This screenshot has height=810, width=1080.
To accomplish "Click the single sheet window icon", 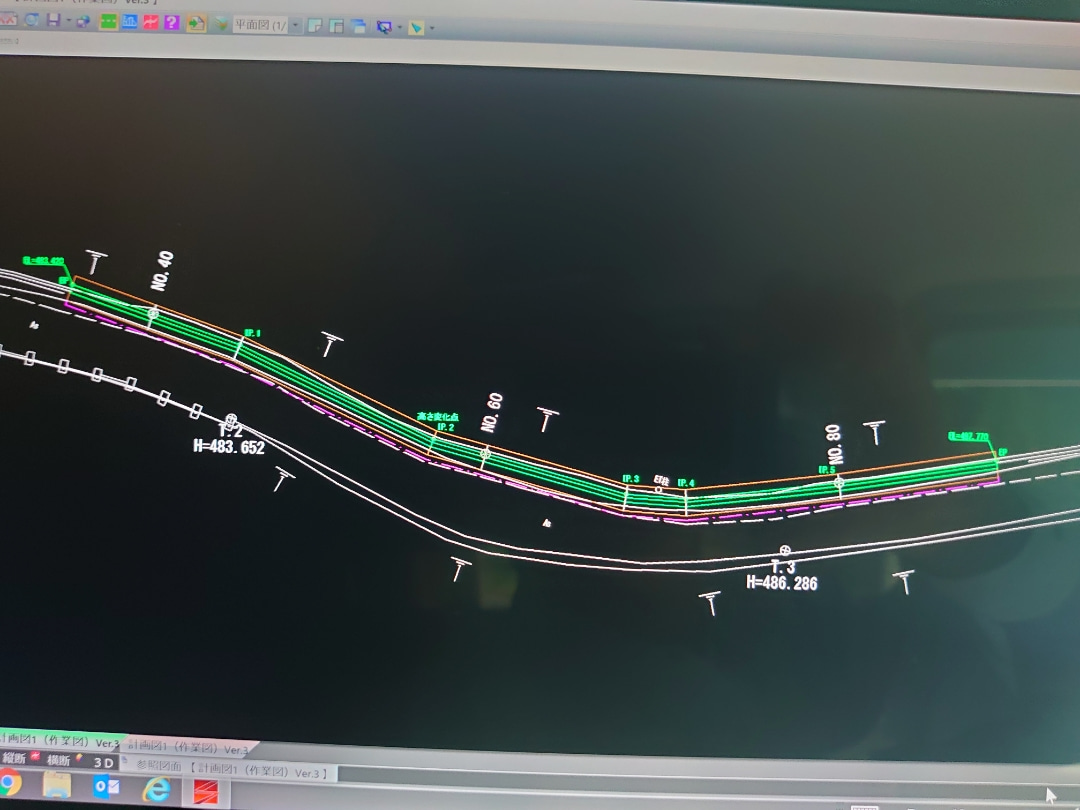I will (315, 26).
